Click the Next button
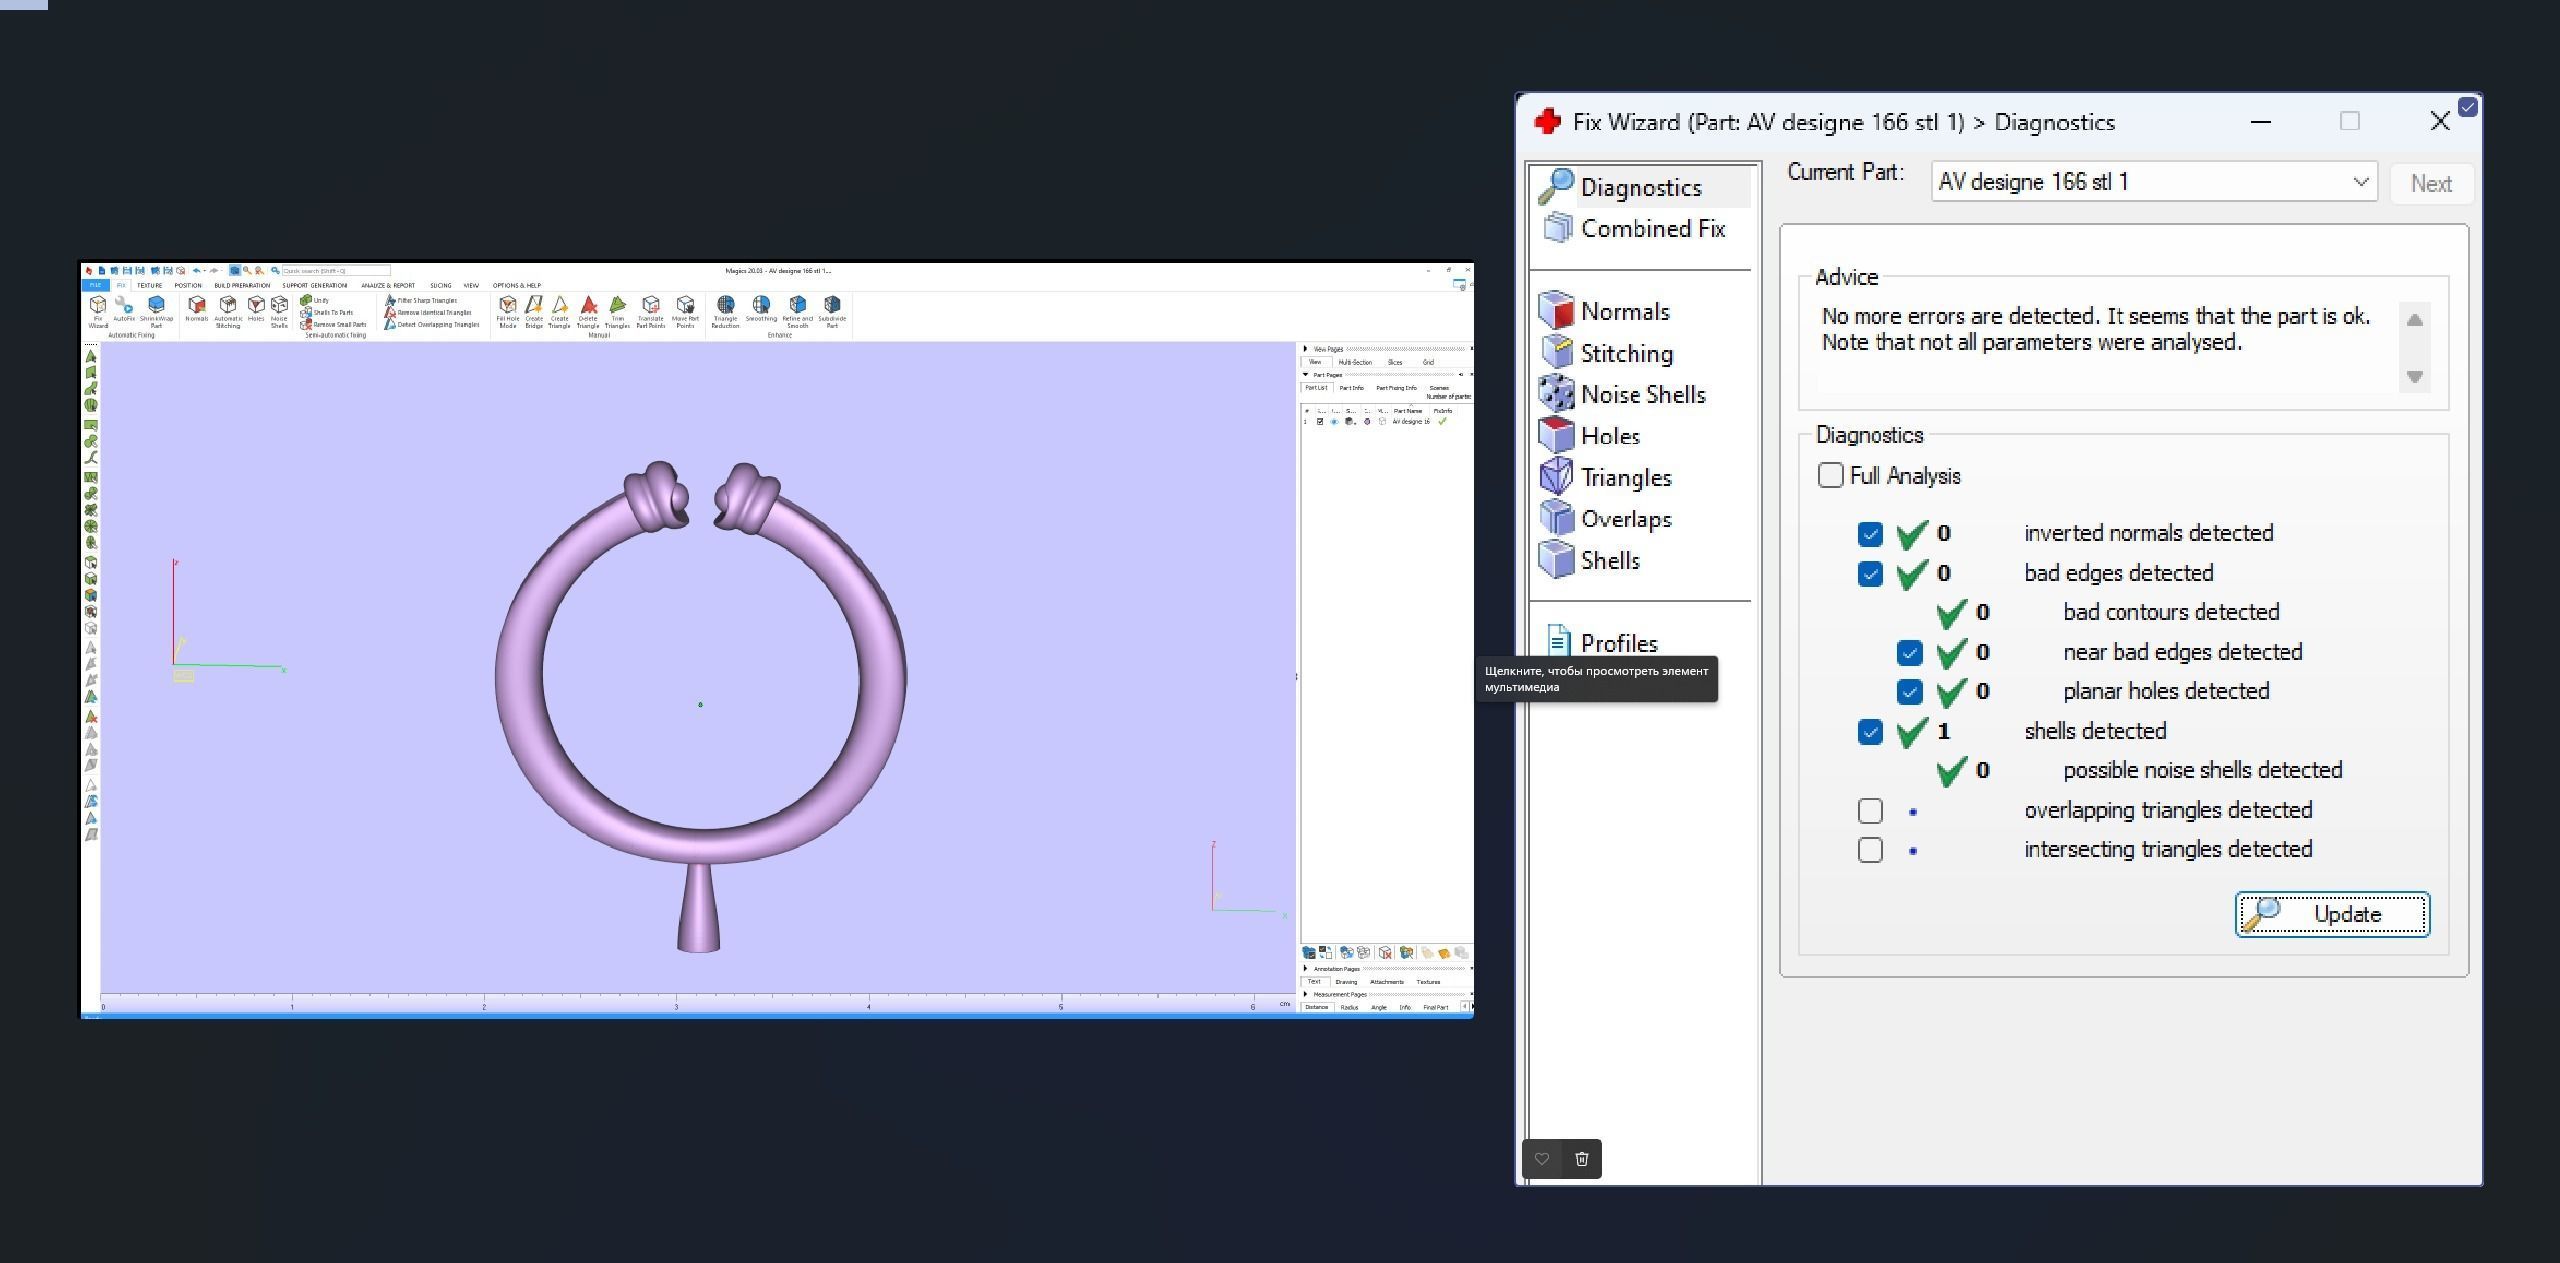Screen dimensions: 2560x1263 pos(2430,184)
